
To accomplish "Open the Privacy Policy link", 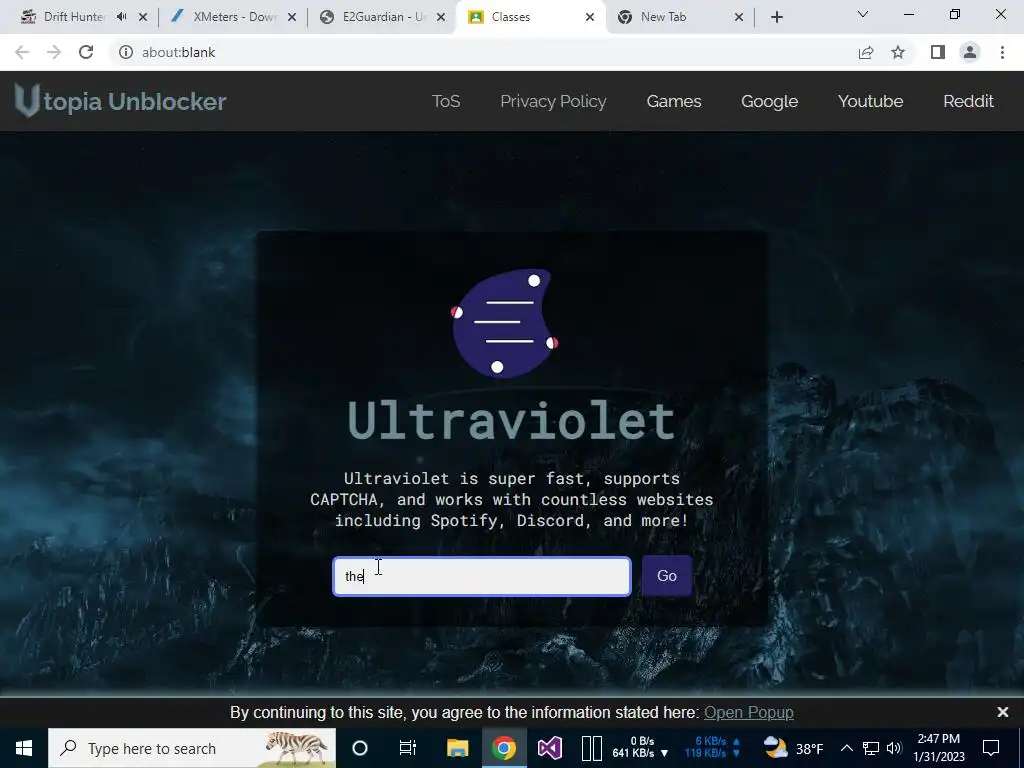I will click(553, 101).
